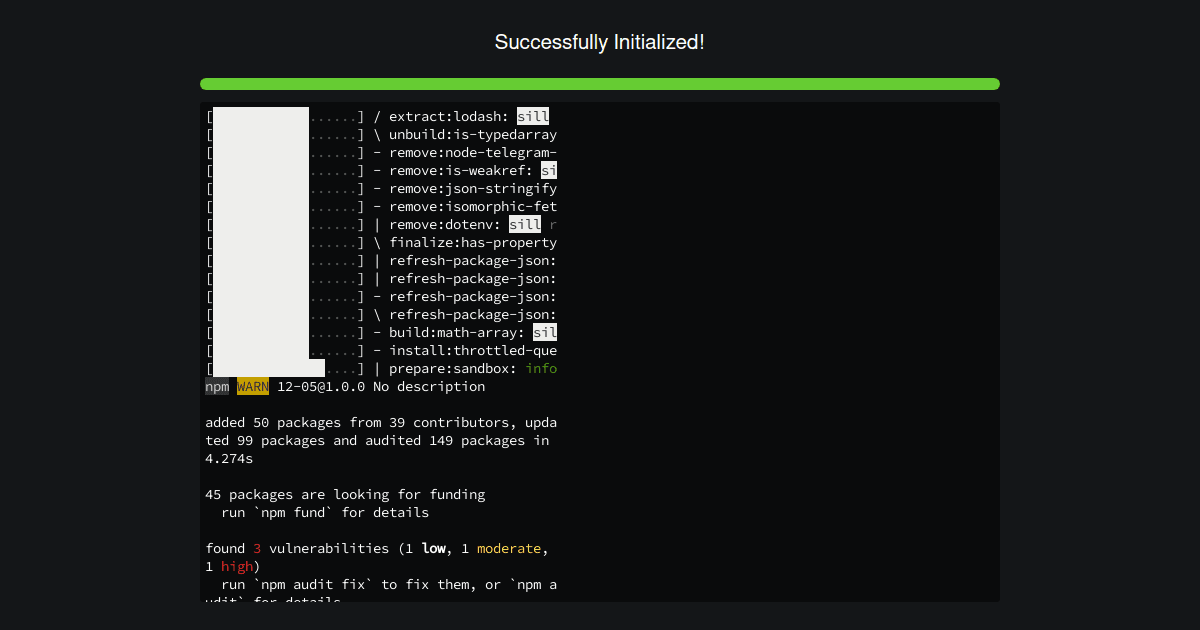Screen dimensions: 1200x630
Task: Click the yellow WARN indicator
Action: click(252, 386)
